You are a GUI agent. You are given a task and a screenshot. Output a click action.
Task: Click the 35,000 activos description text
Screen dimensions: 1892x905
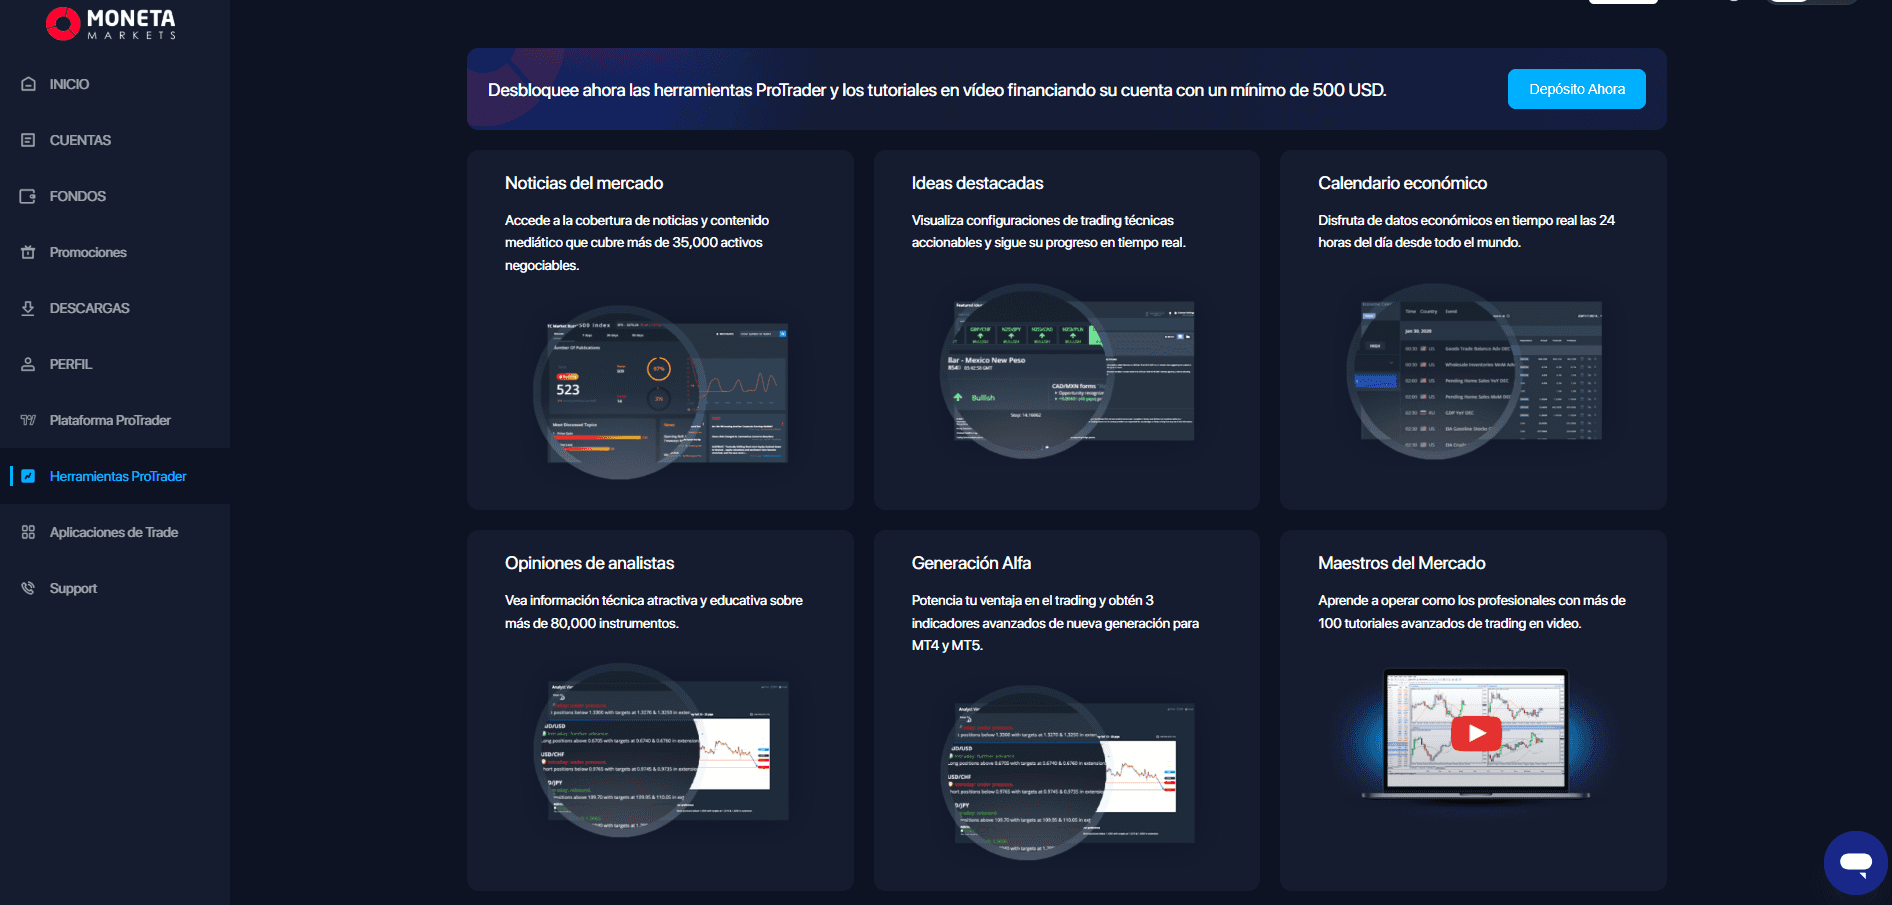637,242
